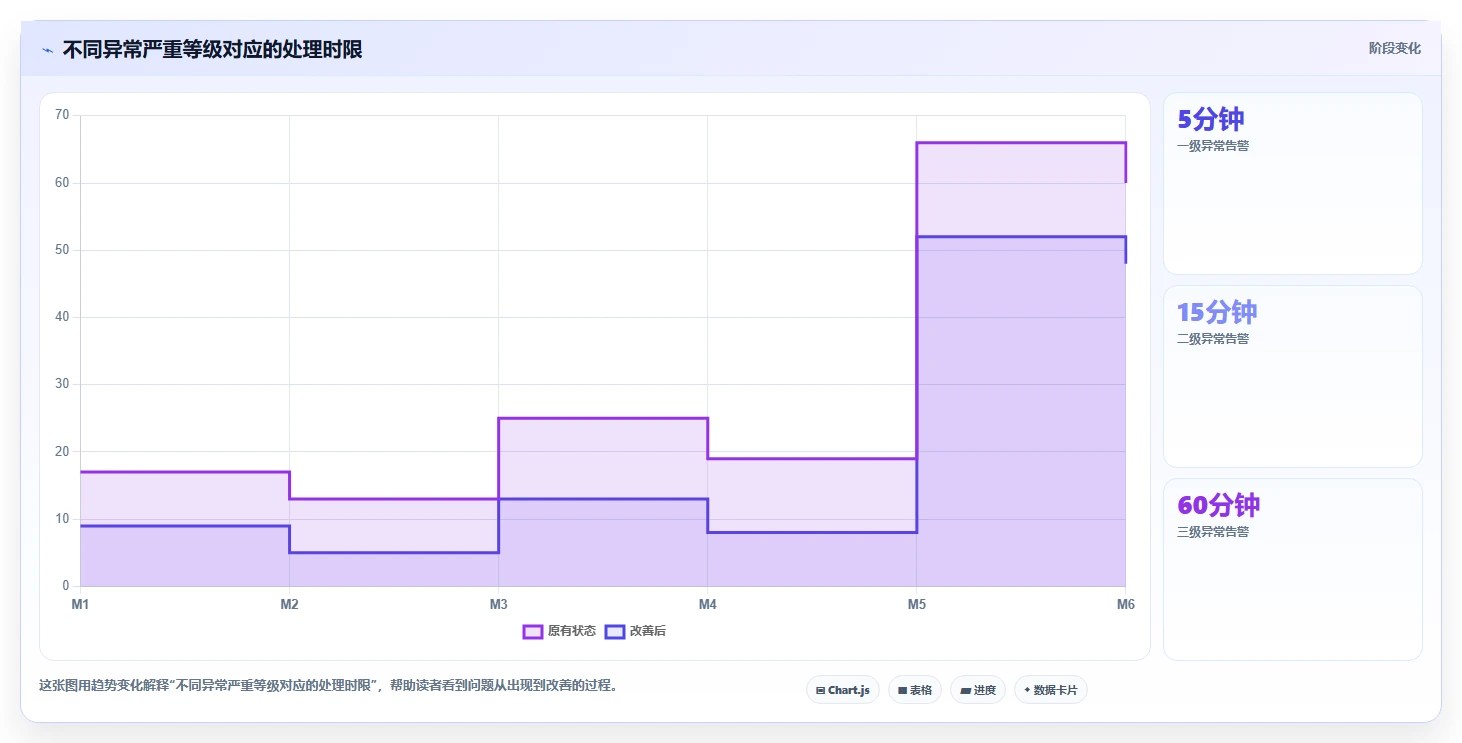
Task: Click the 50 y-axis value
Action: [62, 250]
